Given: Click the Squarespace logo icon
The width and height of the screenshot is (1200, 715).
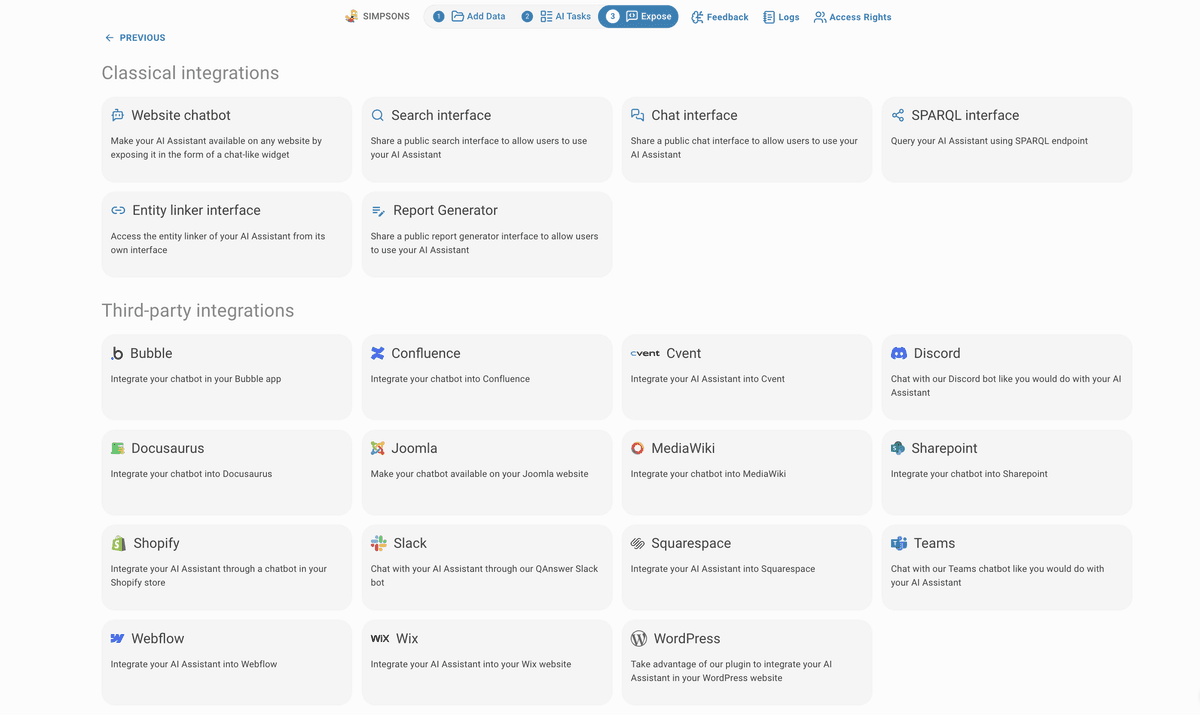Looking at the screenshot, I should tap(638, 543).
